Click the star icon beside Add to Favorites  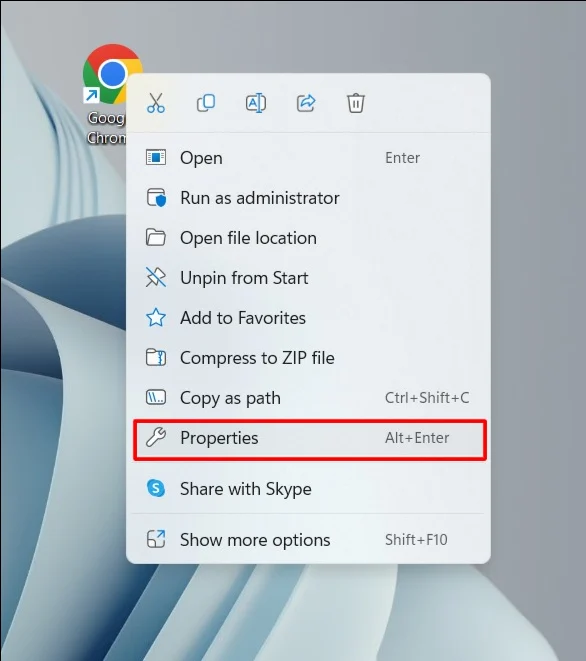click(156, 317)
